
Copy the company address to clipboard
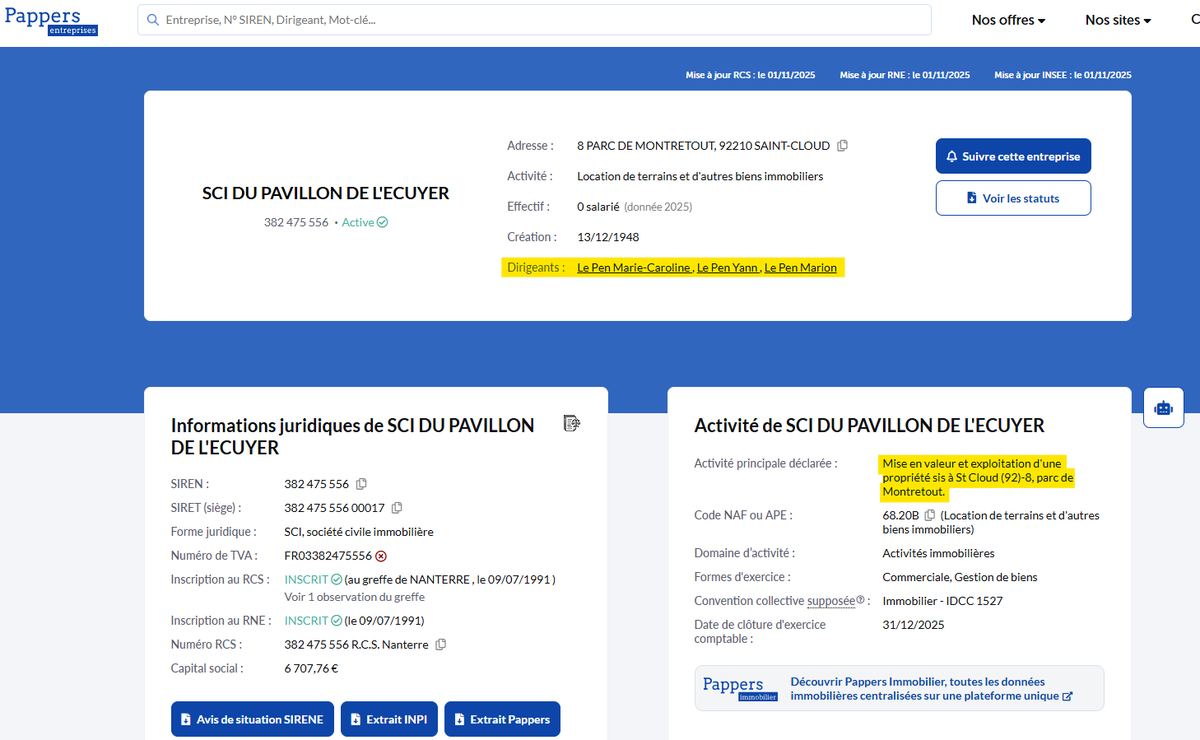point(842,146)
